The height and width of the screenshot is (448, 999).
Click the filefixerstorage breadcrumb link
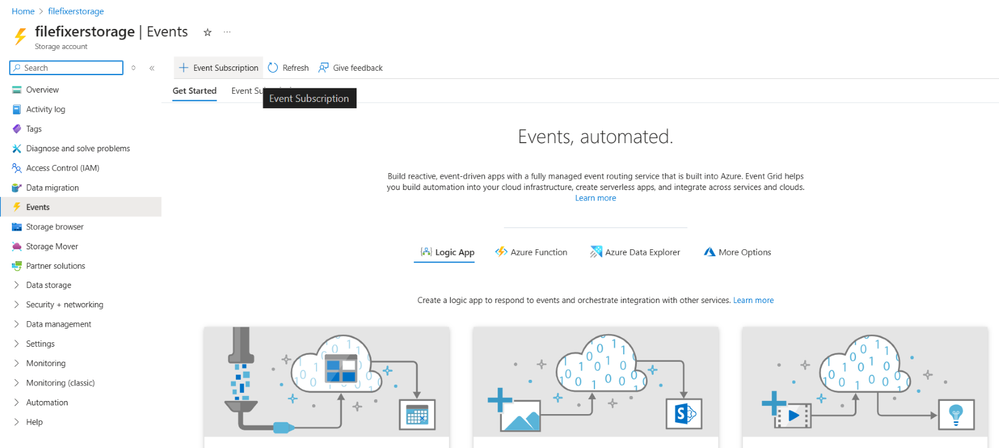click(x=76, y=11)
